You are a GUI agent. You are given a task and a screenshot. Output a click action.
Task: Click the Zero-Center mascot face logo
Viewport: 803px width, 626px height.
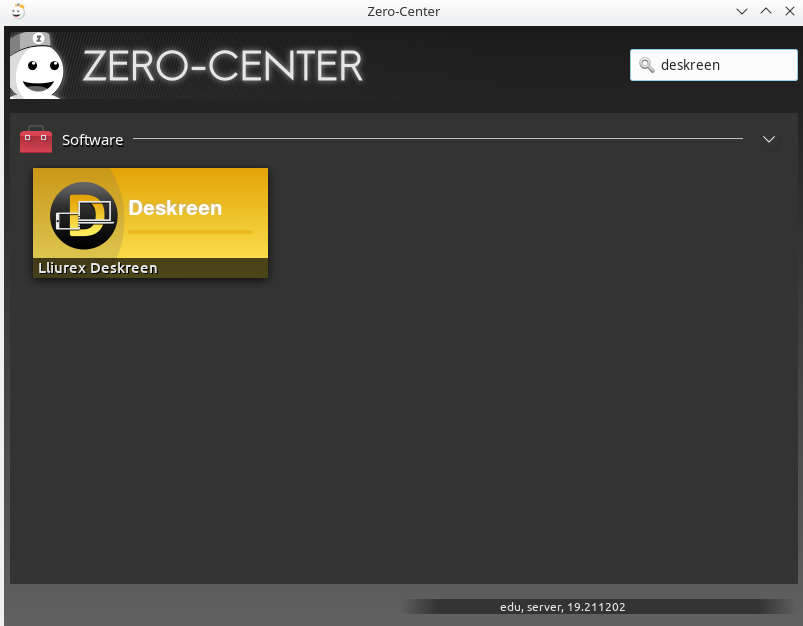tap(36, 66)
